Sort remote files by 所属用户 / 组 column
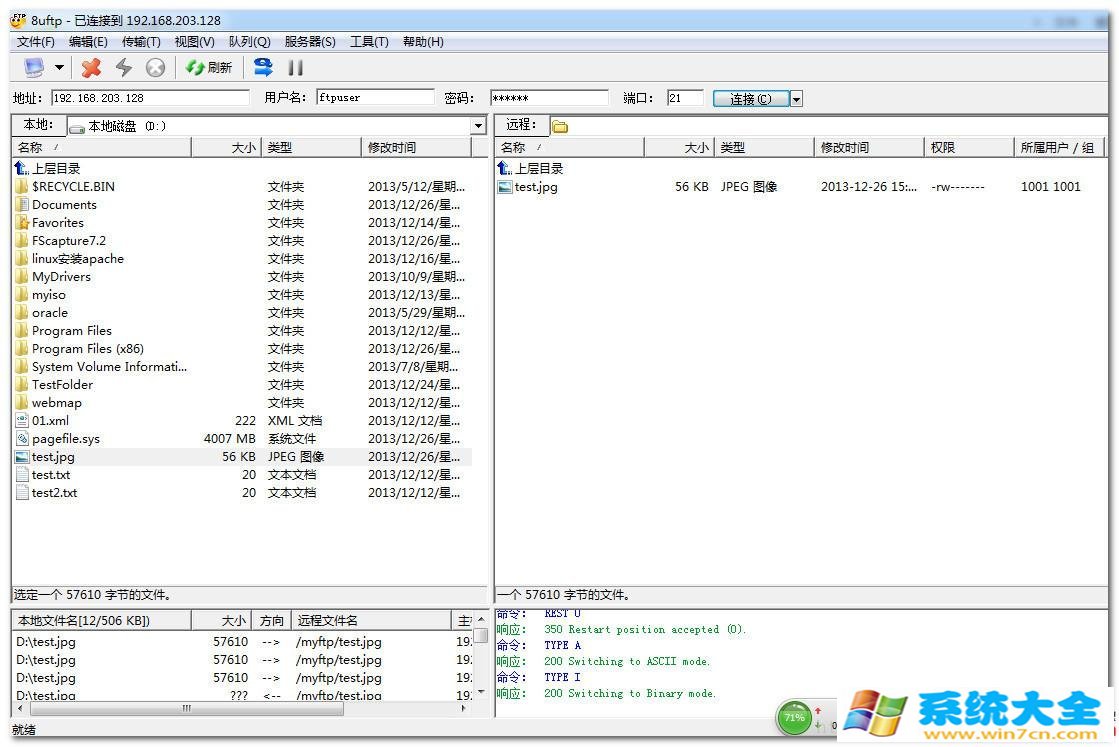Viewport: 1119px width, 747px height. [x=1059, y=148]
